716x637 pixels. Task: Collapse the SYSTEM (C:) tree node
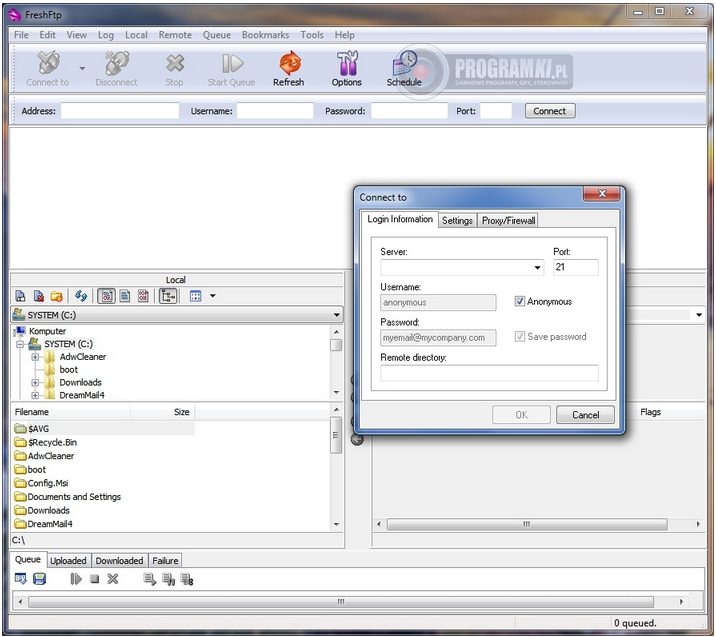click(20, 344)
